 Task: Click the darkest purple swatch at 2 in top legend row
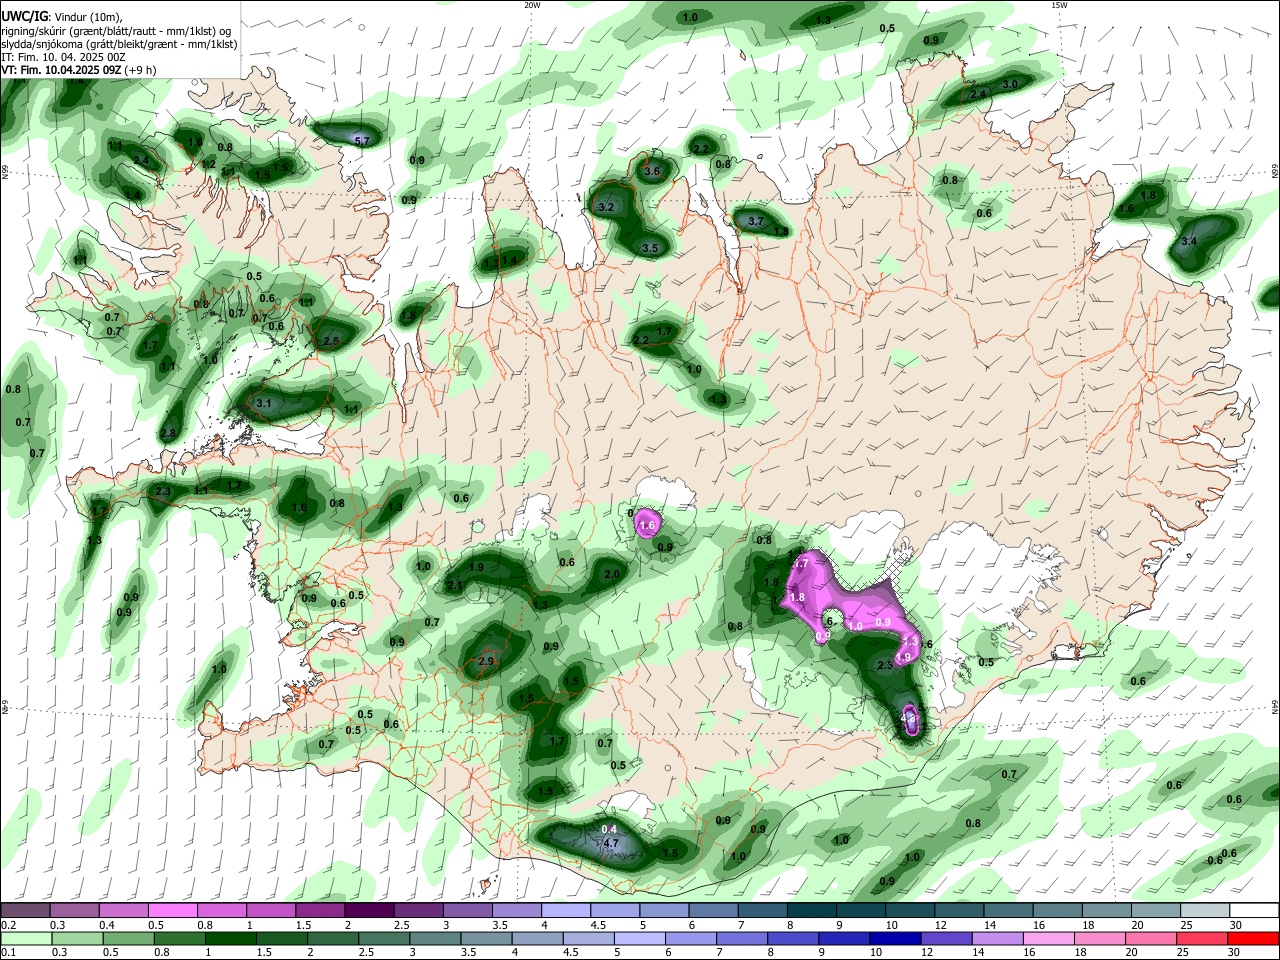click(x=369, y=911)
